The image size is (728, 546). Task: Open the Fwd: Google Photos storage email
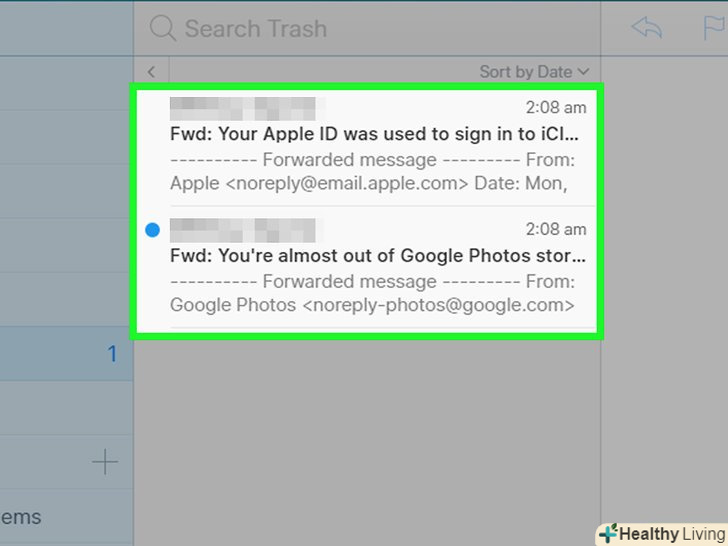(x=377, y=255)
